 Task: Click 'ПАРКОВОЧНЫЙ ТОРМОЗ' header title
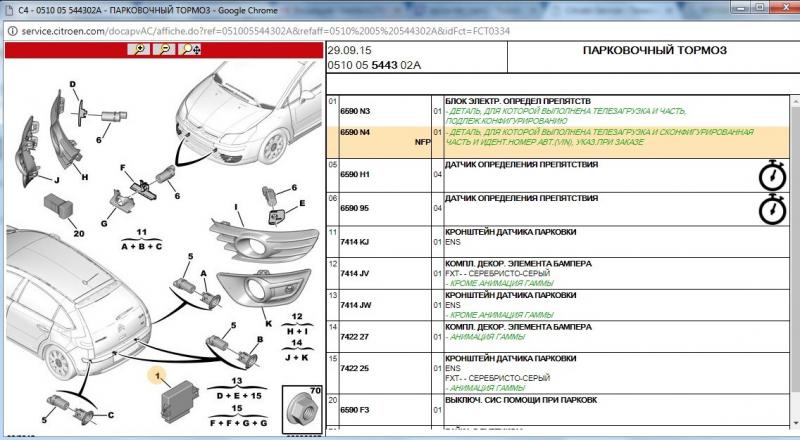pos(654,51)
